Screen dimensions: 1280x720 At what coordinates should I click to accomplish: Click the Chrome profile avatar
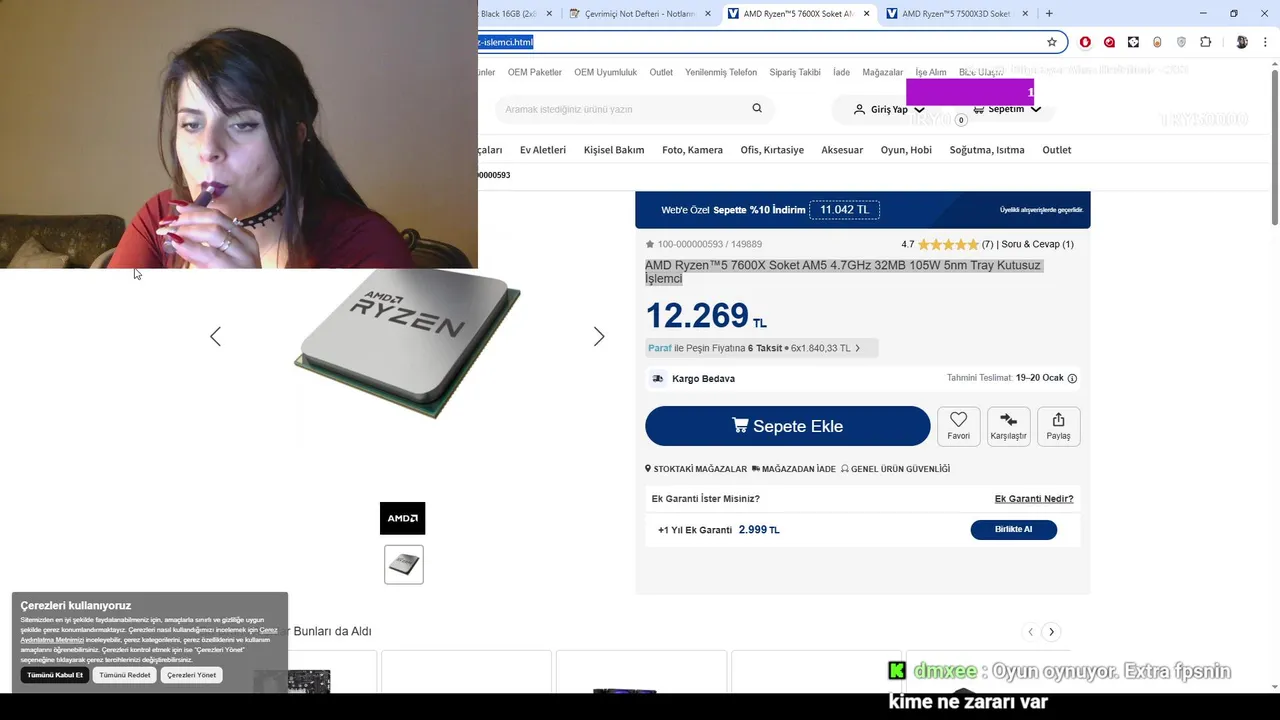tap(1242, 42)
